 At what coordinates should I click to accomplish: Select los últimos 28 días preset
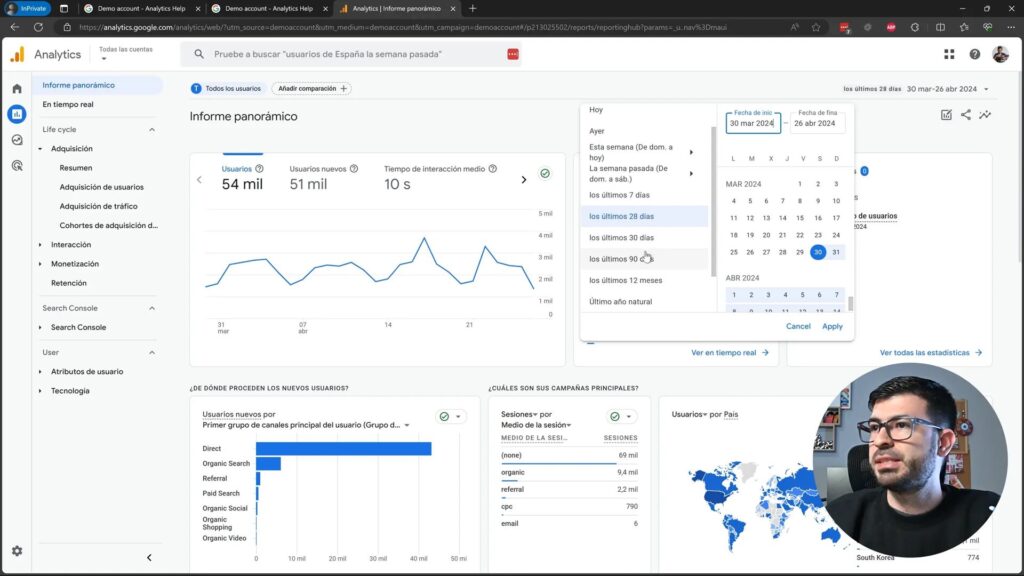coord(644,216)
